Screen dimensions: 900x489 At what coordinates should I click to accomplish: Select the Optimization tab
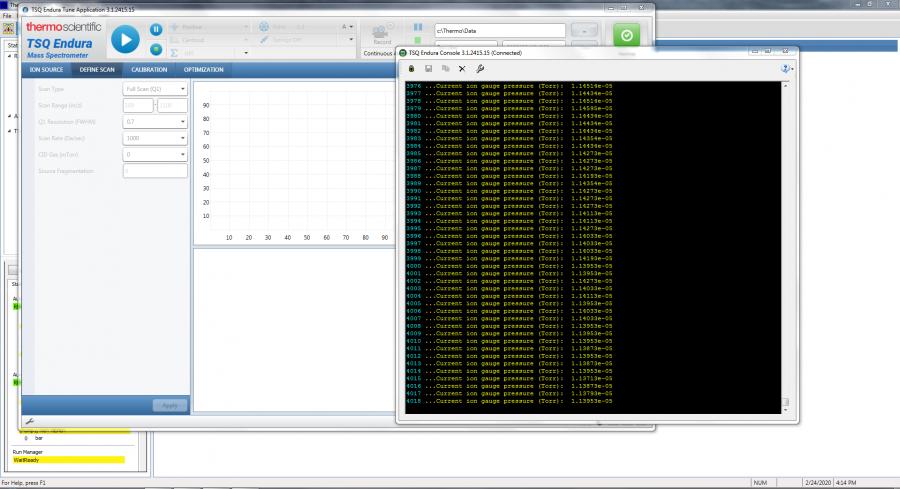click(x=203, y=70)
